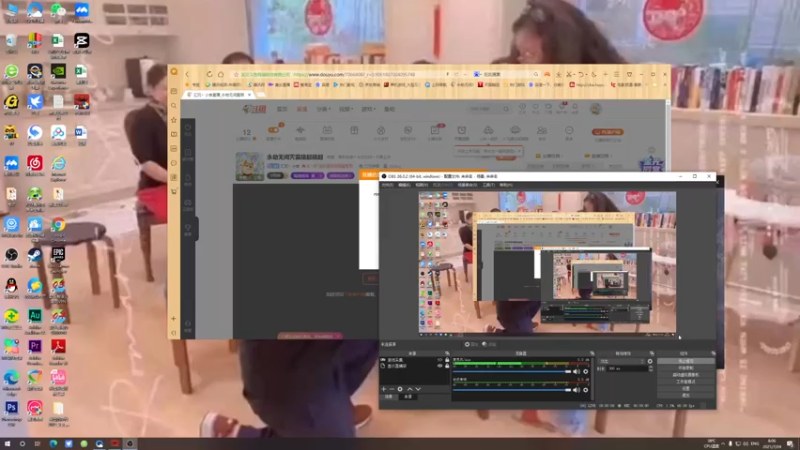Mute the first OBS mixer channel

pos(577,371)
